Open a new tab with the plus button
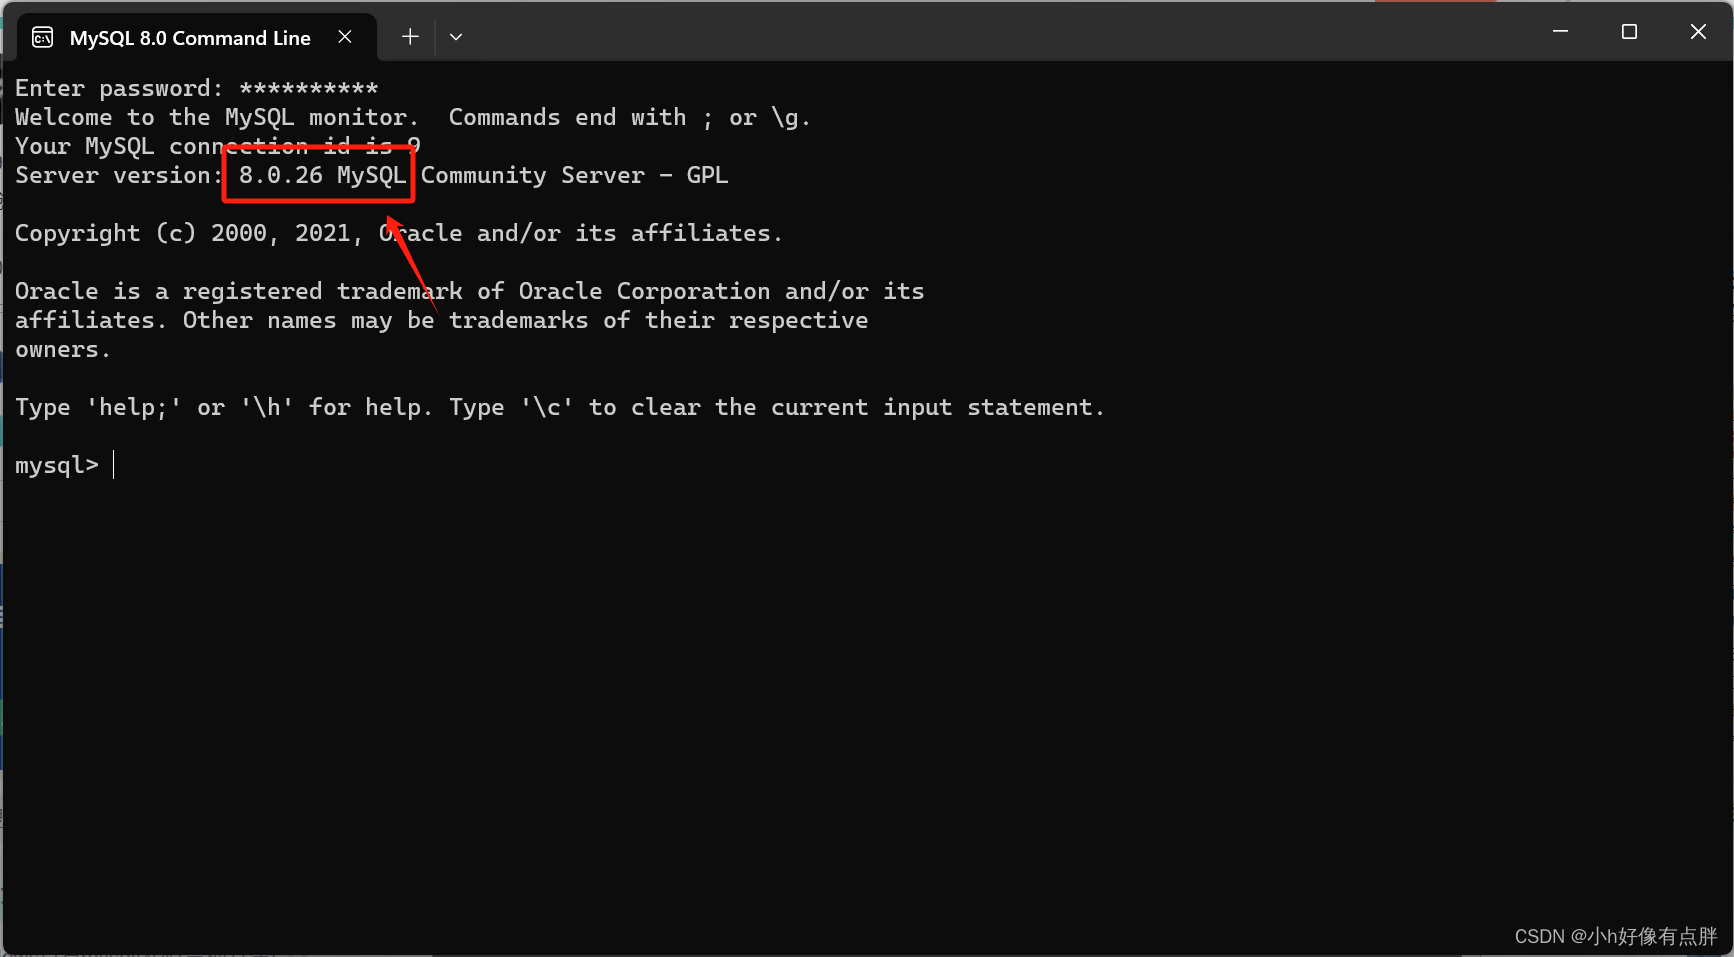This screenshot has height=957, width=1734. 410,37
